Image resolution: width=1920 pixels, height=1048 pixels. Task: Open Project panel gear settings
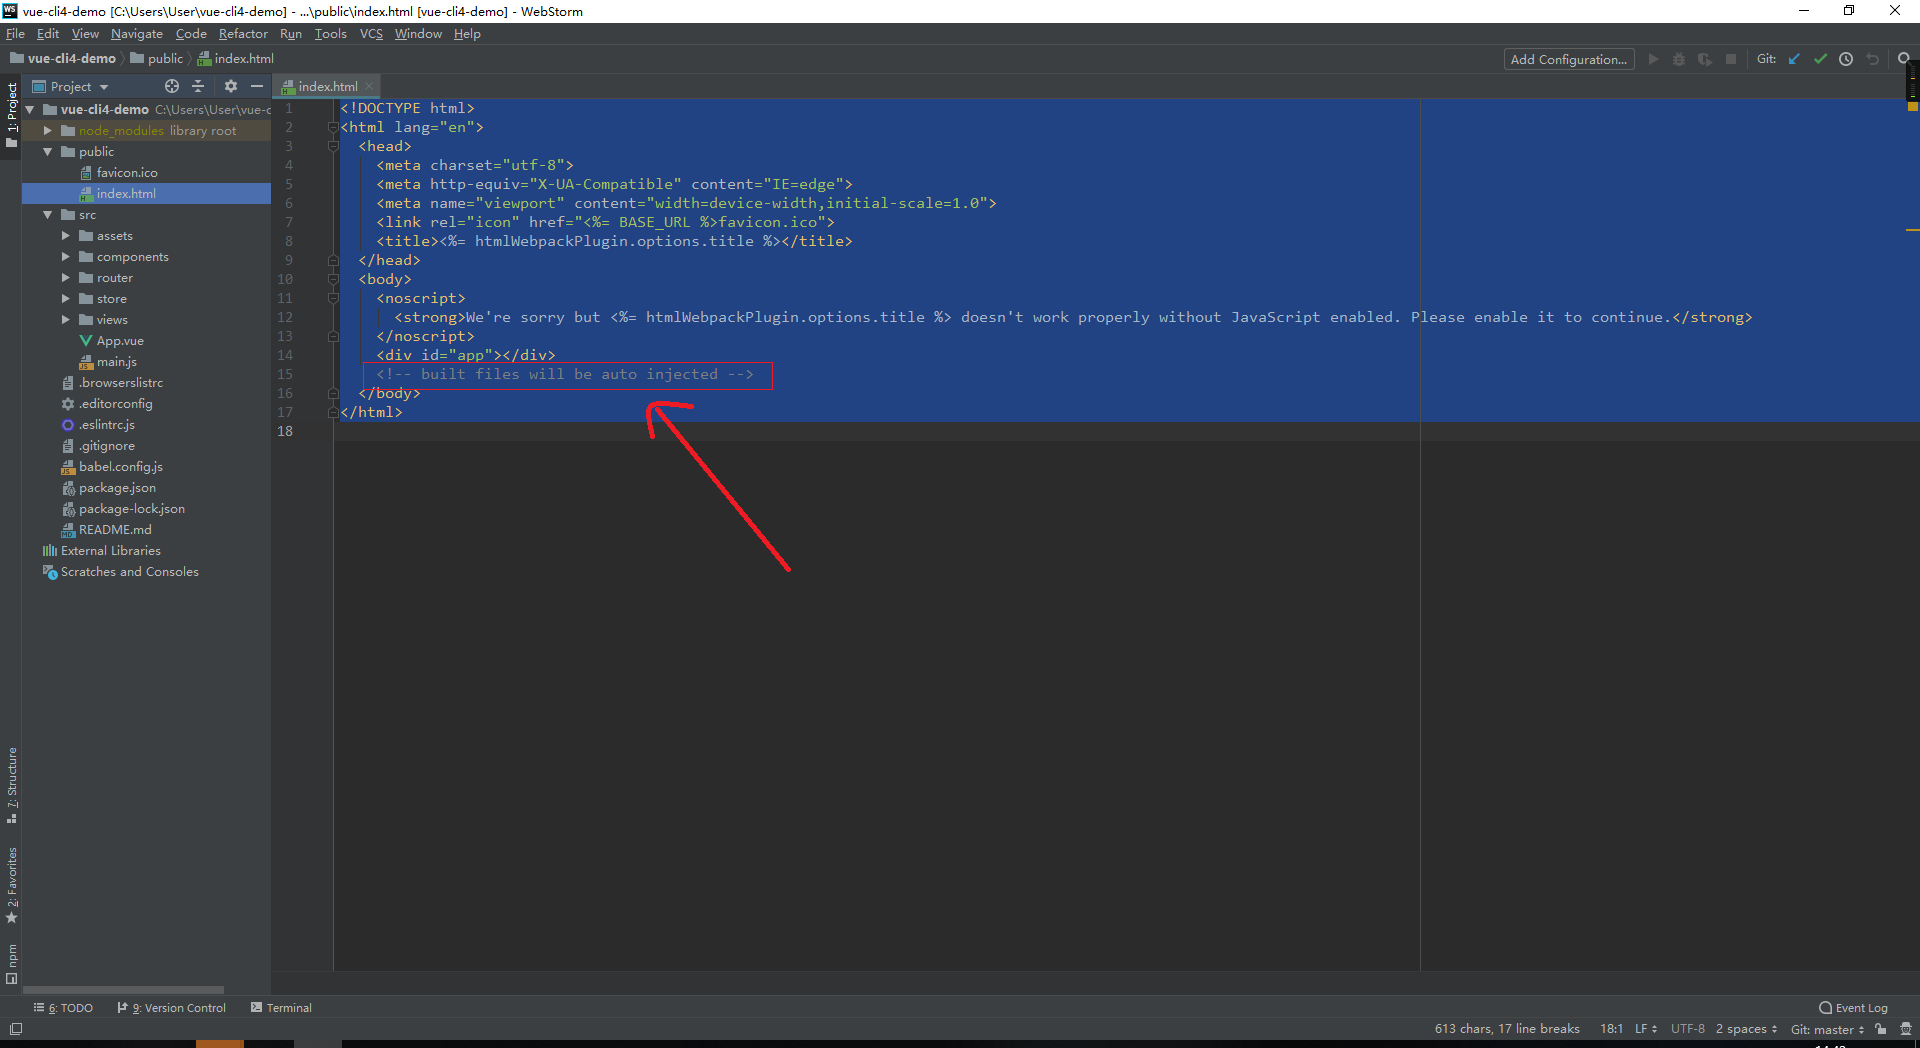[x=231, y=86]
